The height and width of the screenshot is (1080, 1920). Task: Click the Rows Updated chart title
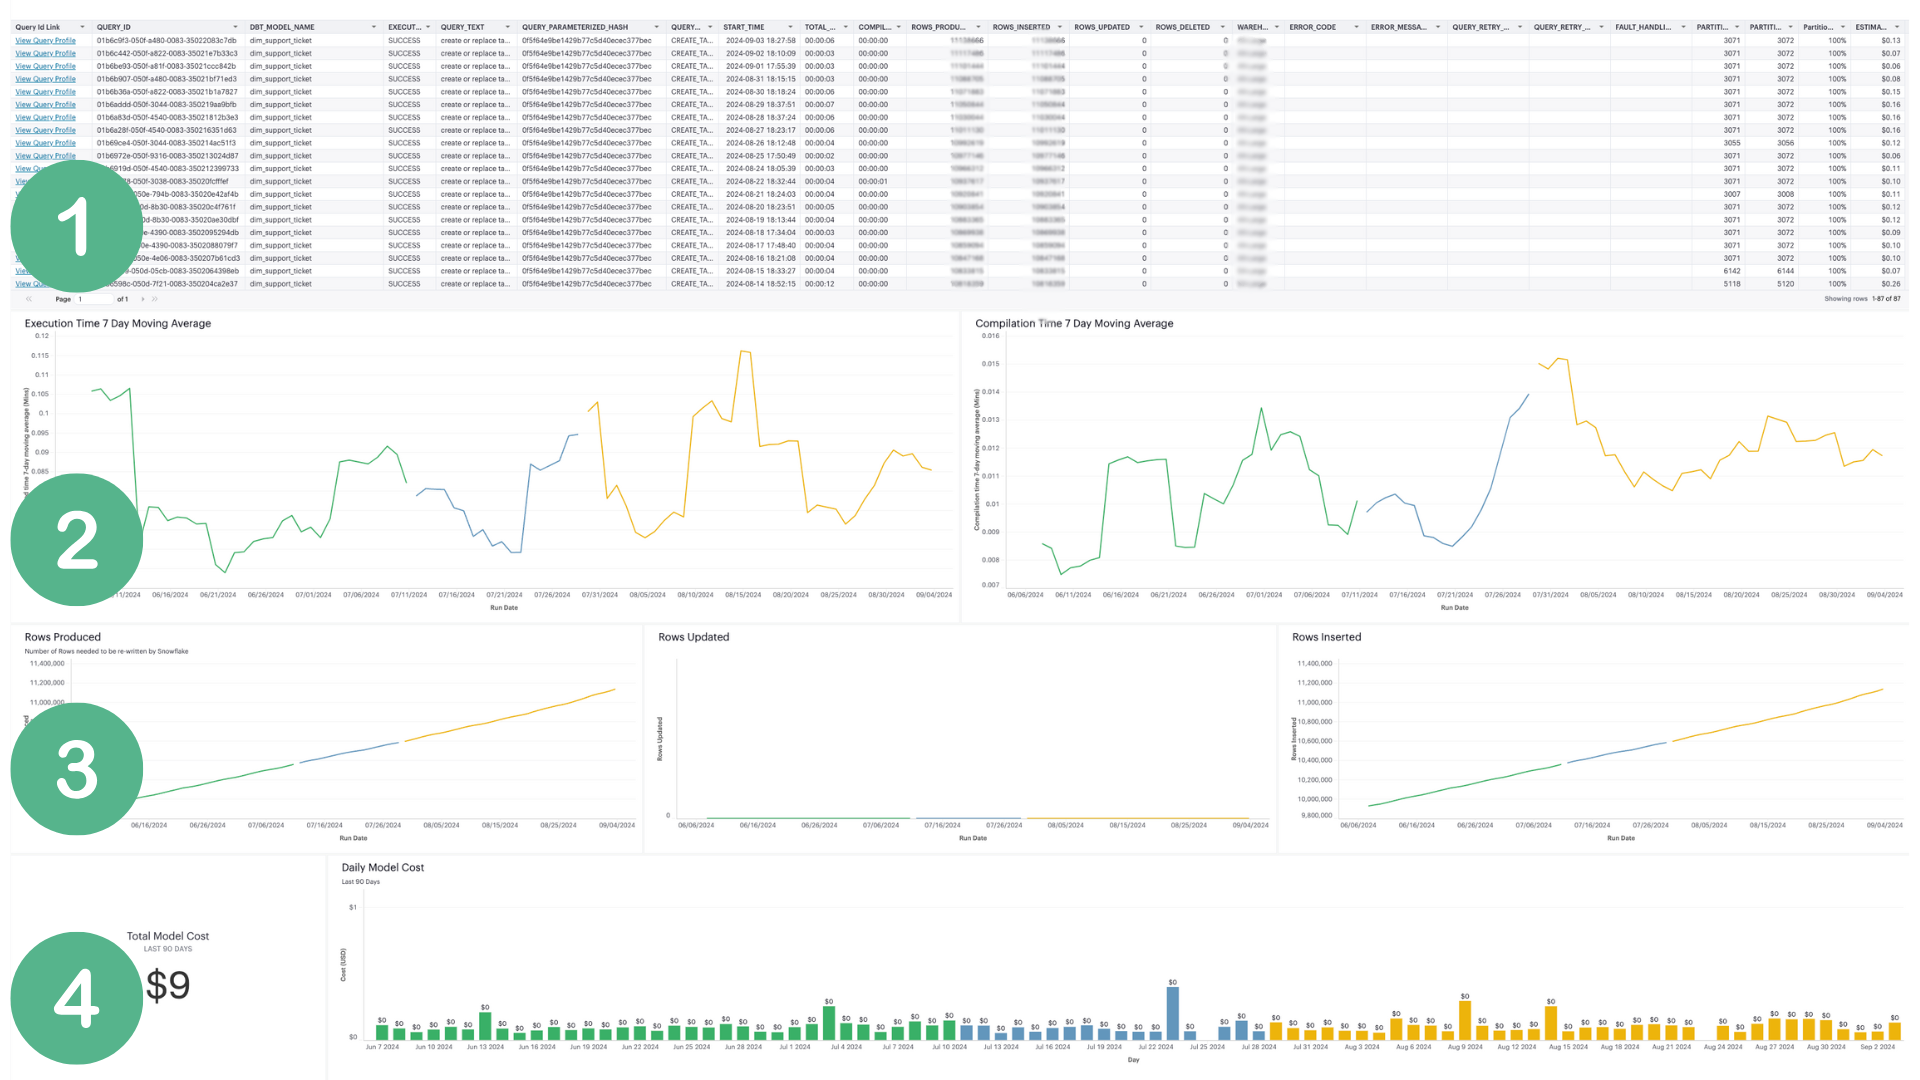click(694, 637)
